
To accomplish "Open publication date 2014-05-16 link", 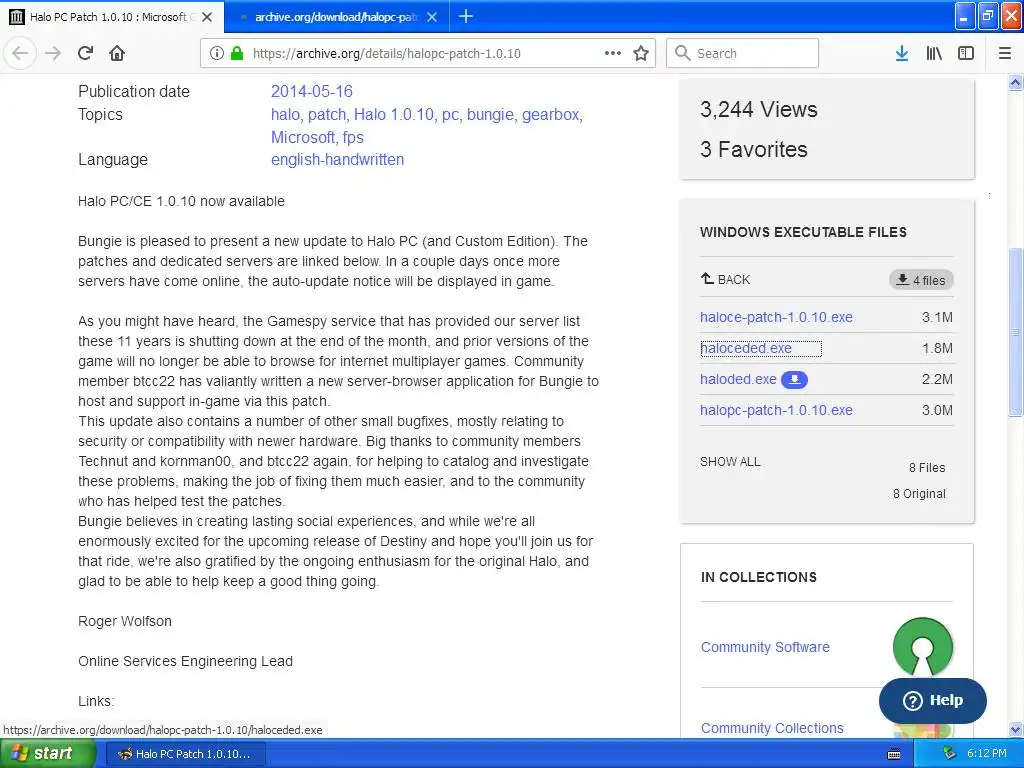I will click(312, 91).
